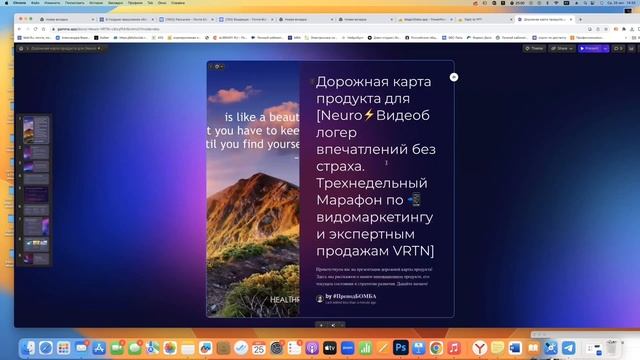Go back with Chrome back arrow
This screenshot has height=360, width=640.
click(19, 29)
